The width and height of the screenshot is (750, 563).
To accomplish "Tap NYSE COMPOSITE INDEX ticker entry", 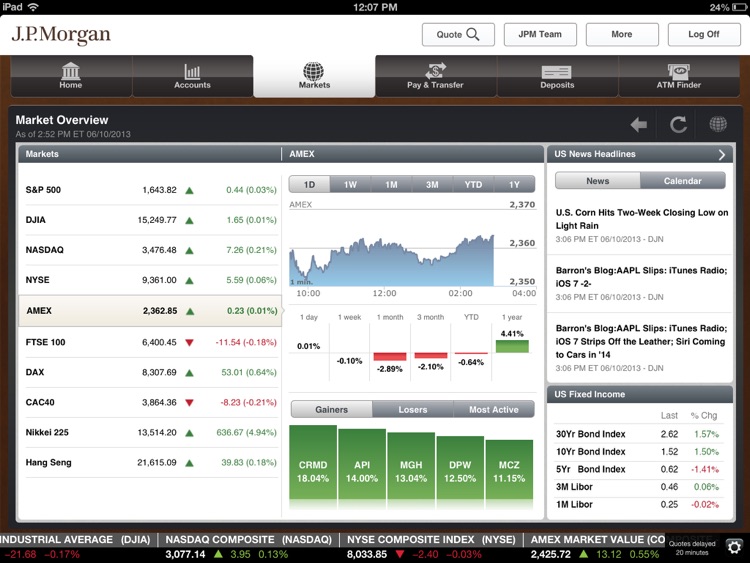I will tap(431, 547).
